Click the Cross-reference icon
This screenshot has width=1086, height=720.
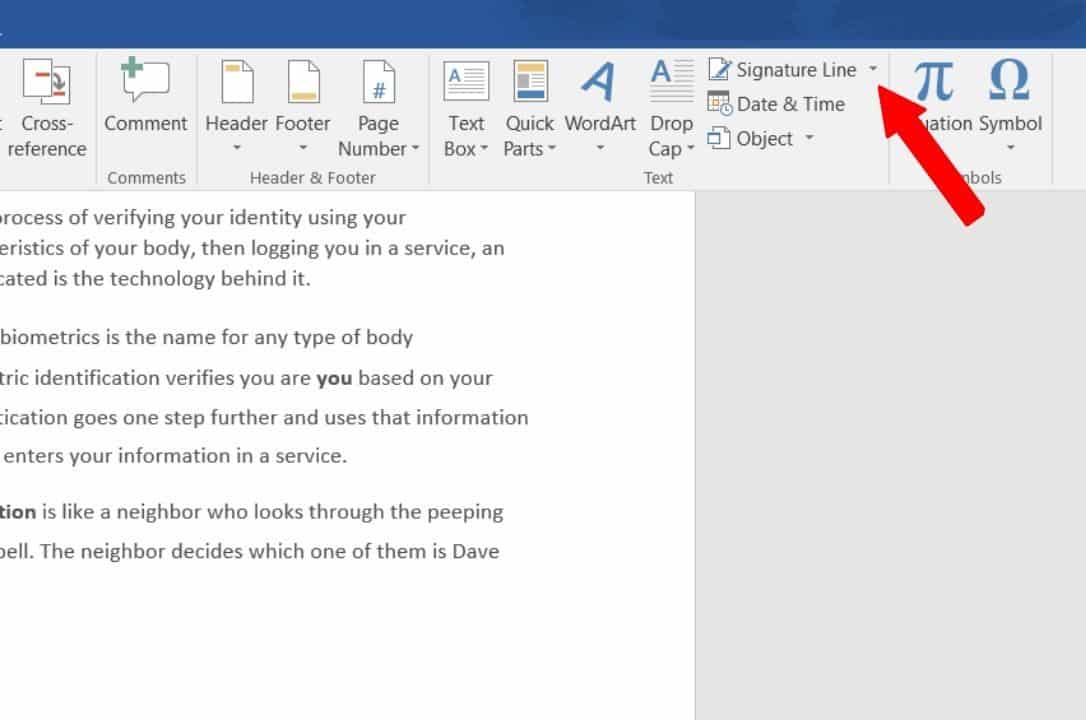tap(46, 82)
